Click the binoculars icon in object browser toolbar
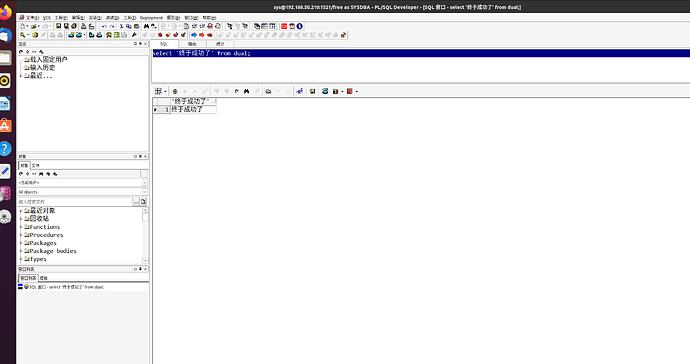Viewport: 690px width, 364px height. [41, 174]
